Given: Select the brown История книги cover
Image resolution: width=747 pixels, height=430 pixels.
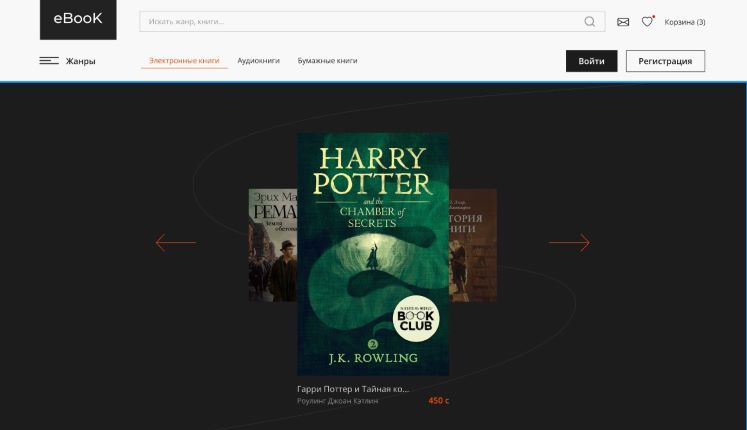Looking at the screenshot, I should pyautogui.click(x=473, y=245).
